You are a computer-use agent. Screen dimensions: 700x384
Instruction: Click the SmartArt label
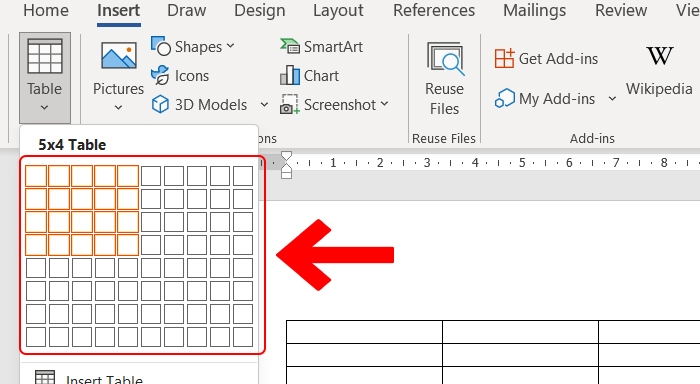pyautogui.click(x=333, y=46)
